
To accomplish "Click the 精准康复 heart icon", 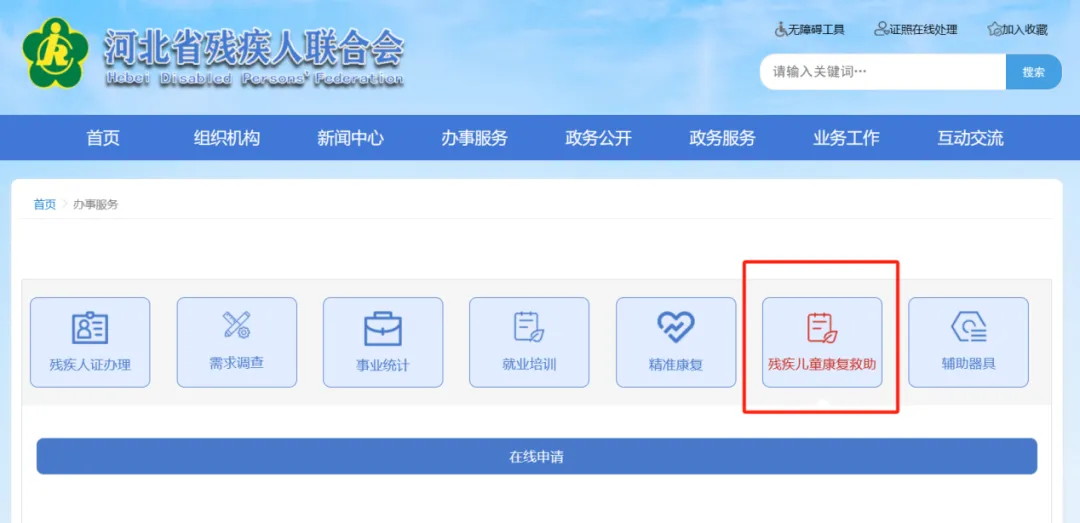I will pyautogui.click(x=676, y=327).
